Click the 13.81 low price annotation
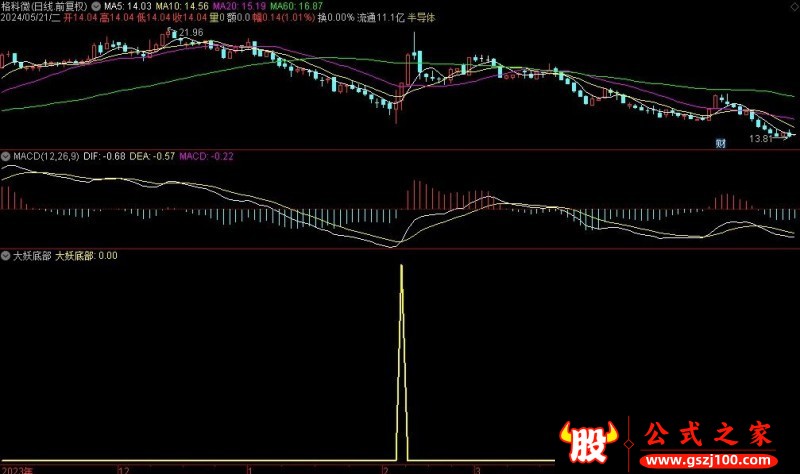 click(761, 138)
